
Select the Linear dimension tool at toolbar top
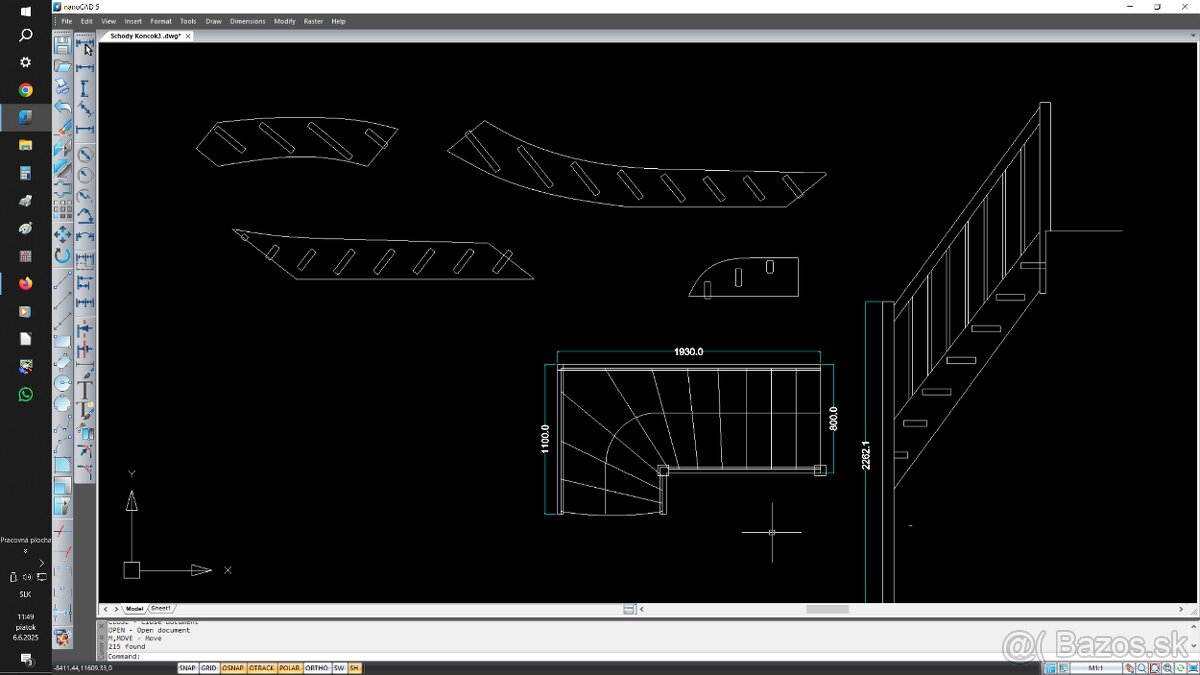tap(85, 44)
